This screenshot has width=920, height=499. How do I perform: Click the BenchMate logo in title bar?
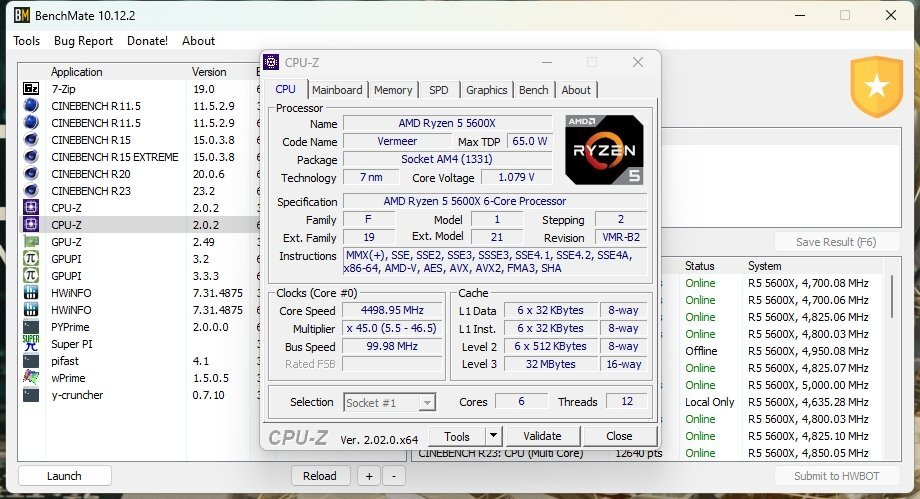coord(22,15)
